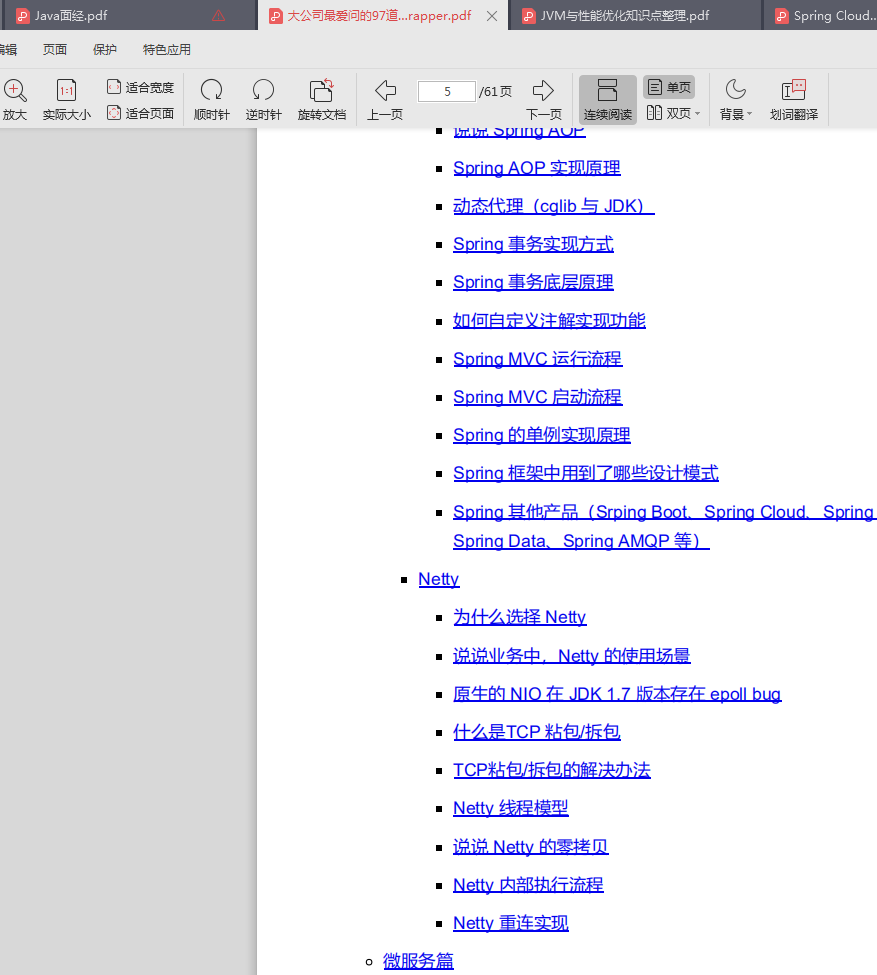The width and height of the screenshot is (877, 975).
Task: Open link Spring MVC 运行流程
Action: coord(537,359)
